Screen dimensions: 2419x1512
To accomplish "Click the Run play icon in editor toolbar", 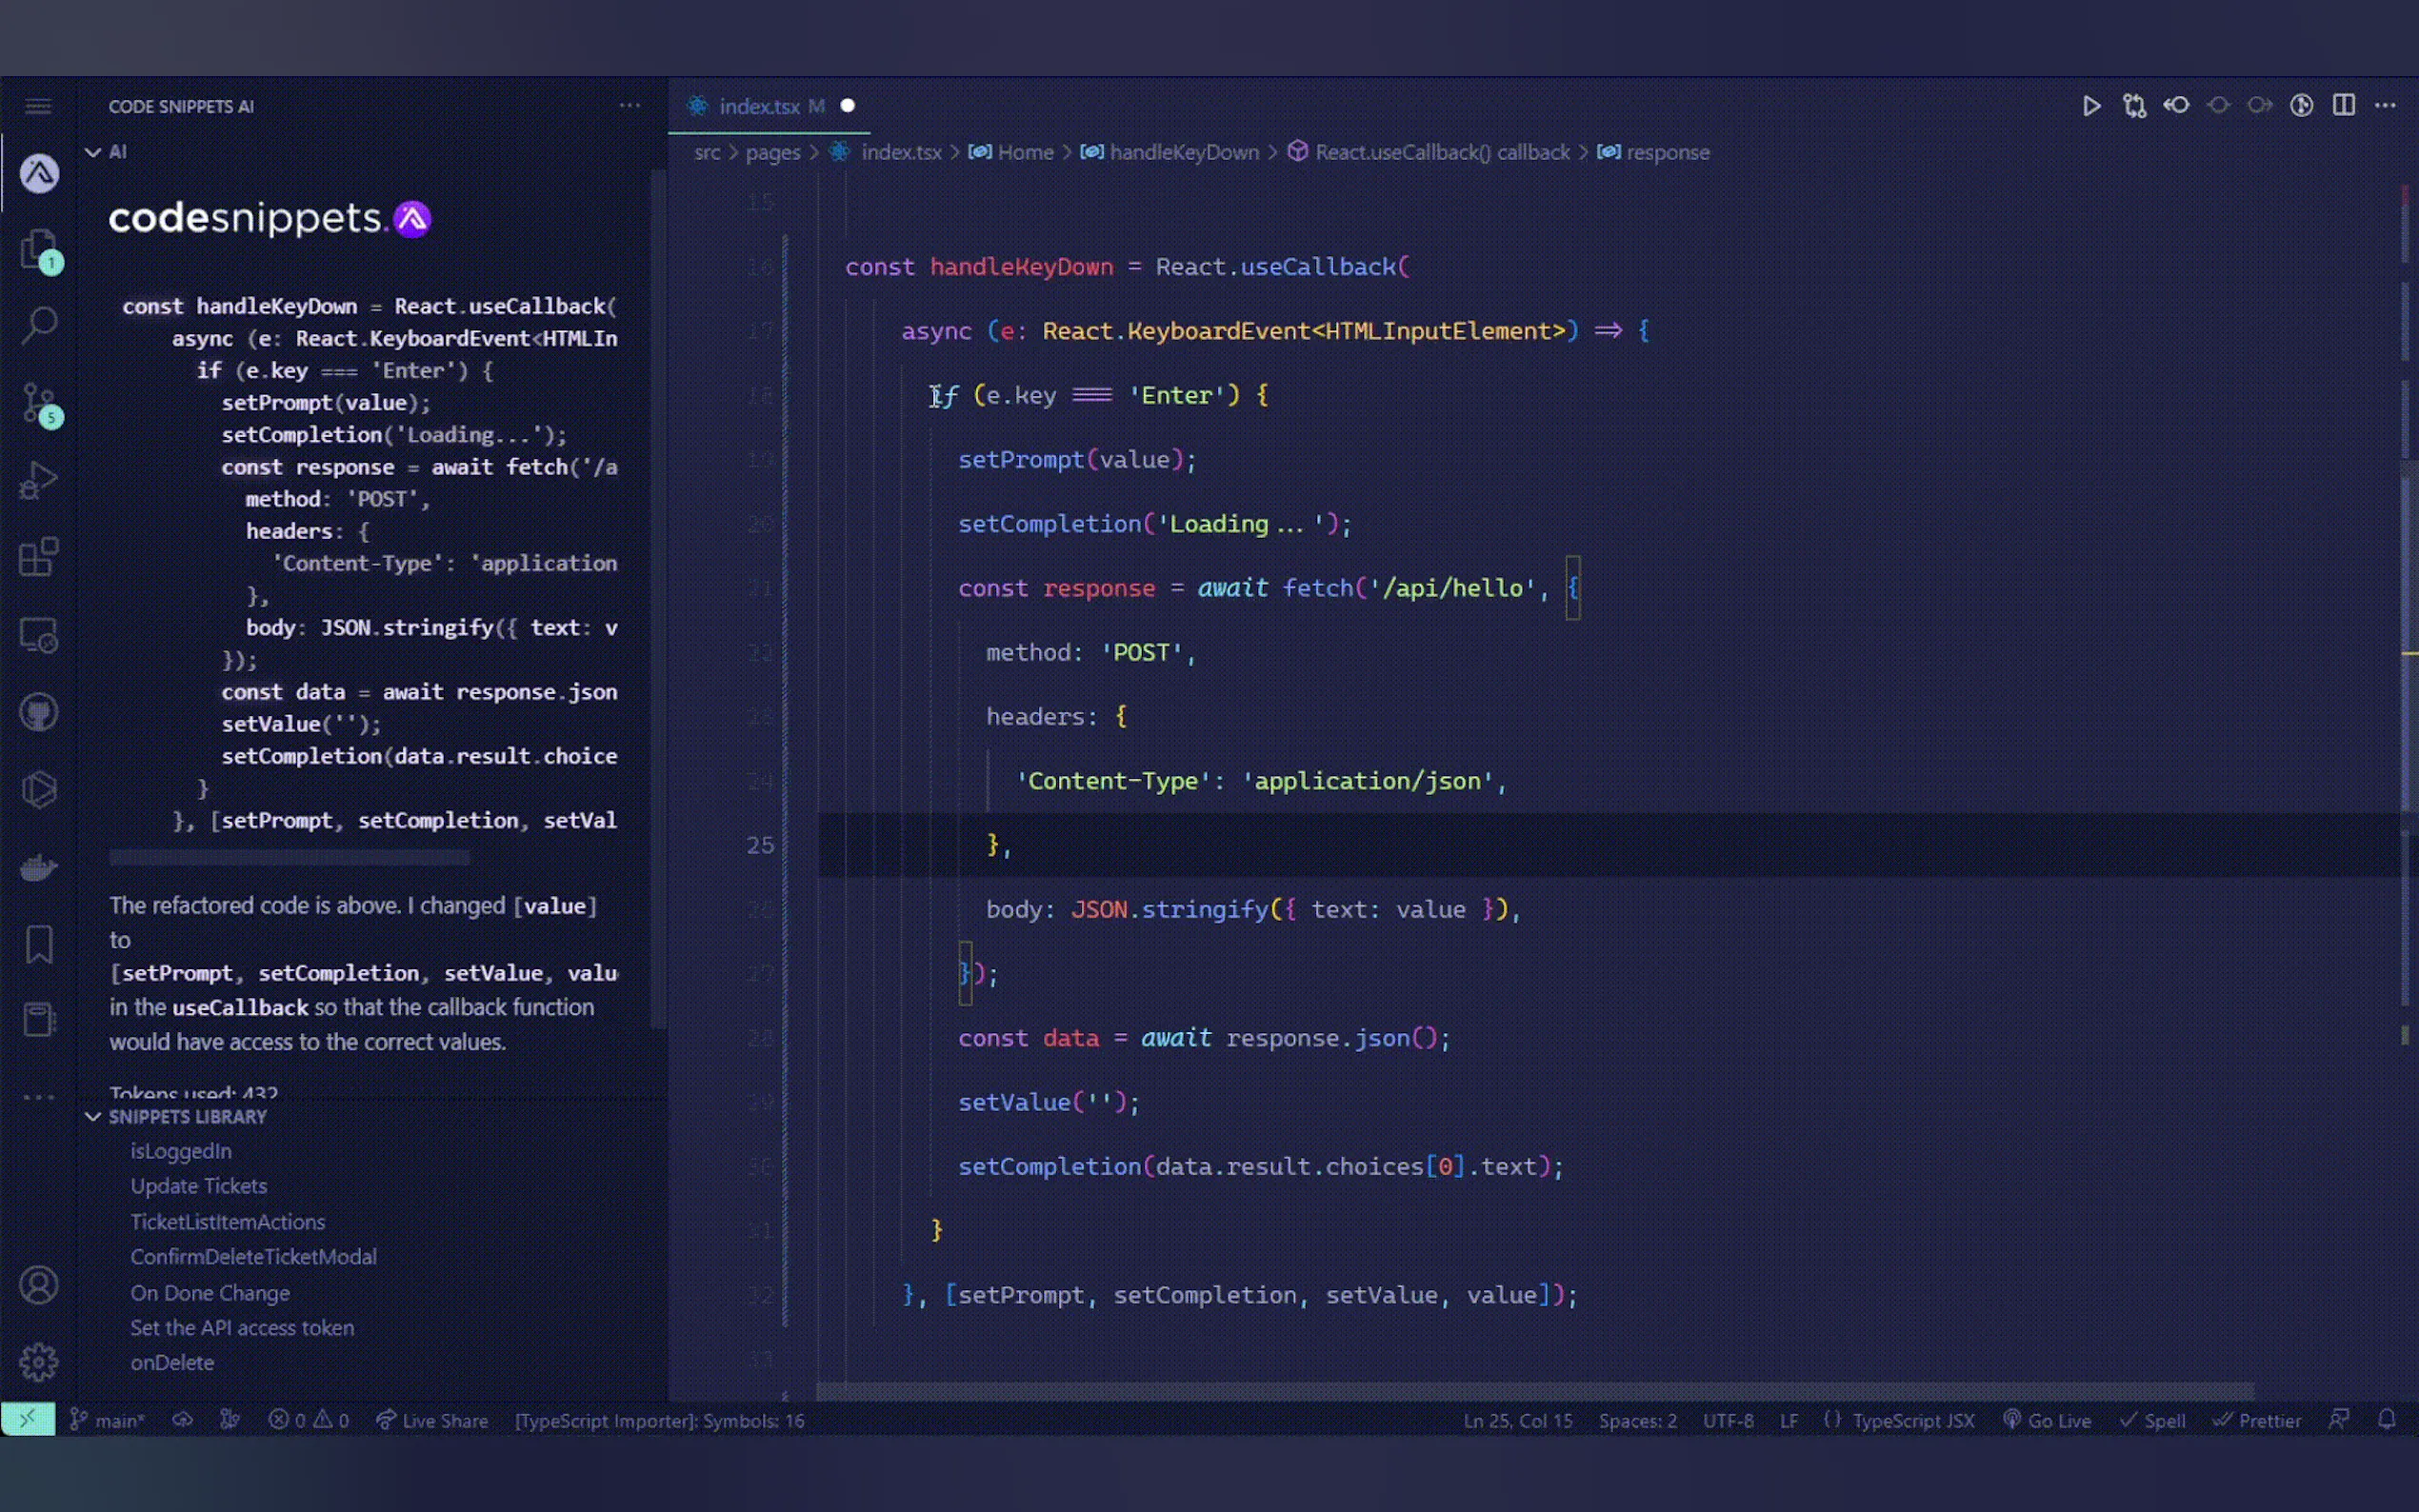I will point(2091,106).
